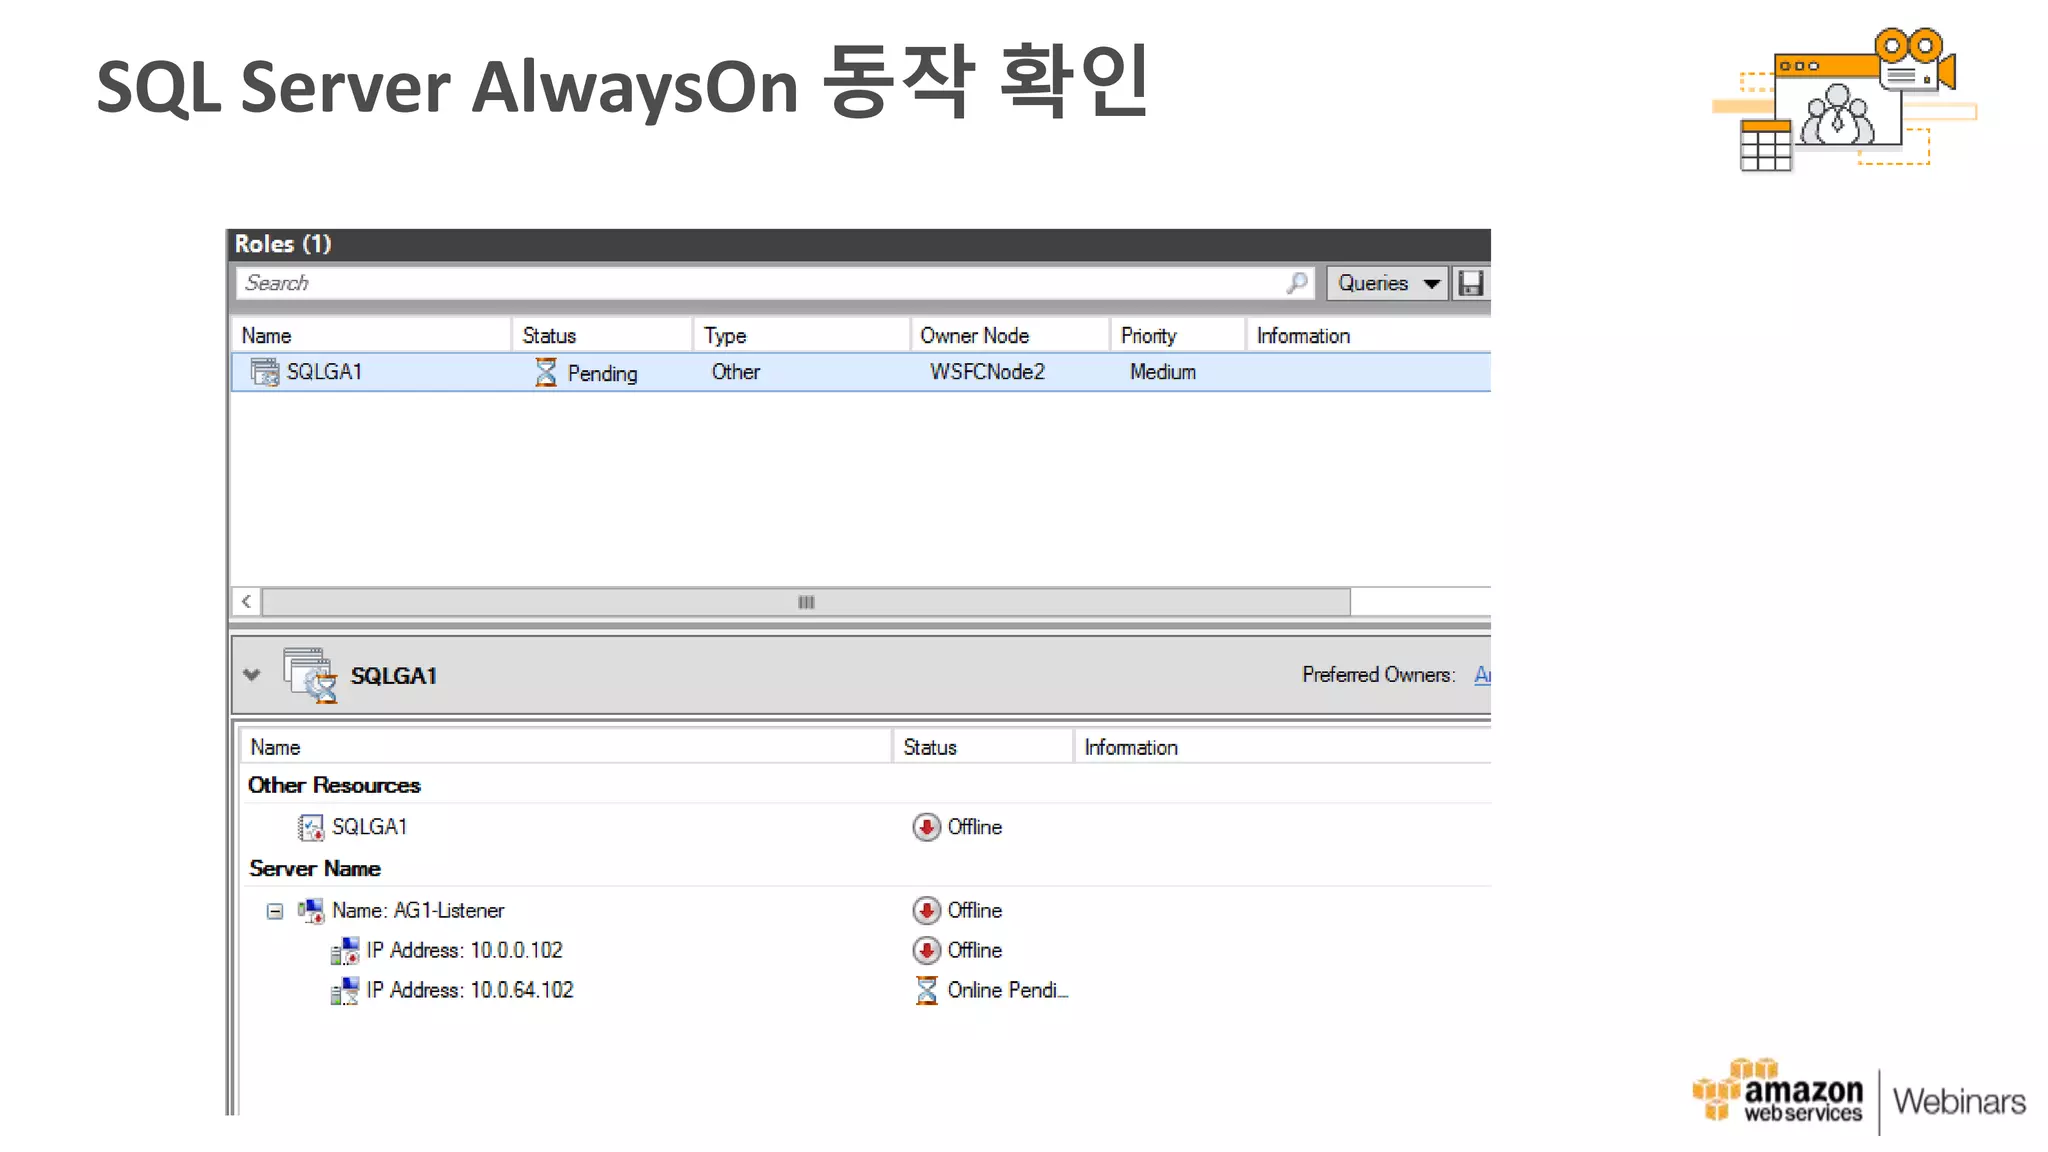The width and height of the screenshot is (2048, 1152).
Task: Select the SQLGA1 role icon in Roles list
Action: 265,372
